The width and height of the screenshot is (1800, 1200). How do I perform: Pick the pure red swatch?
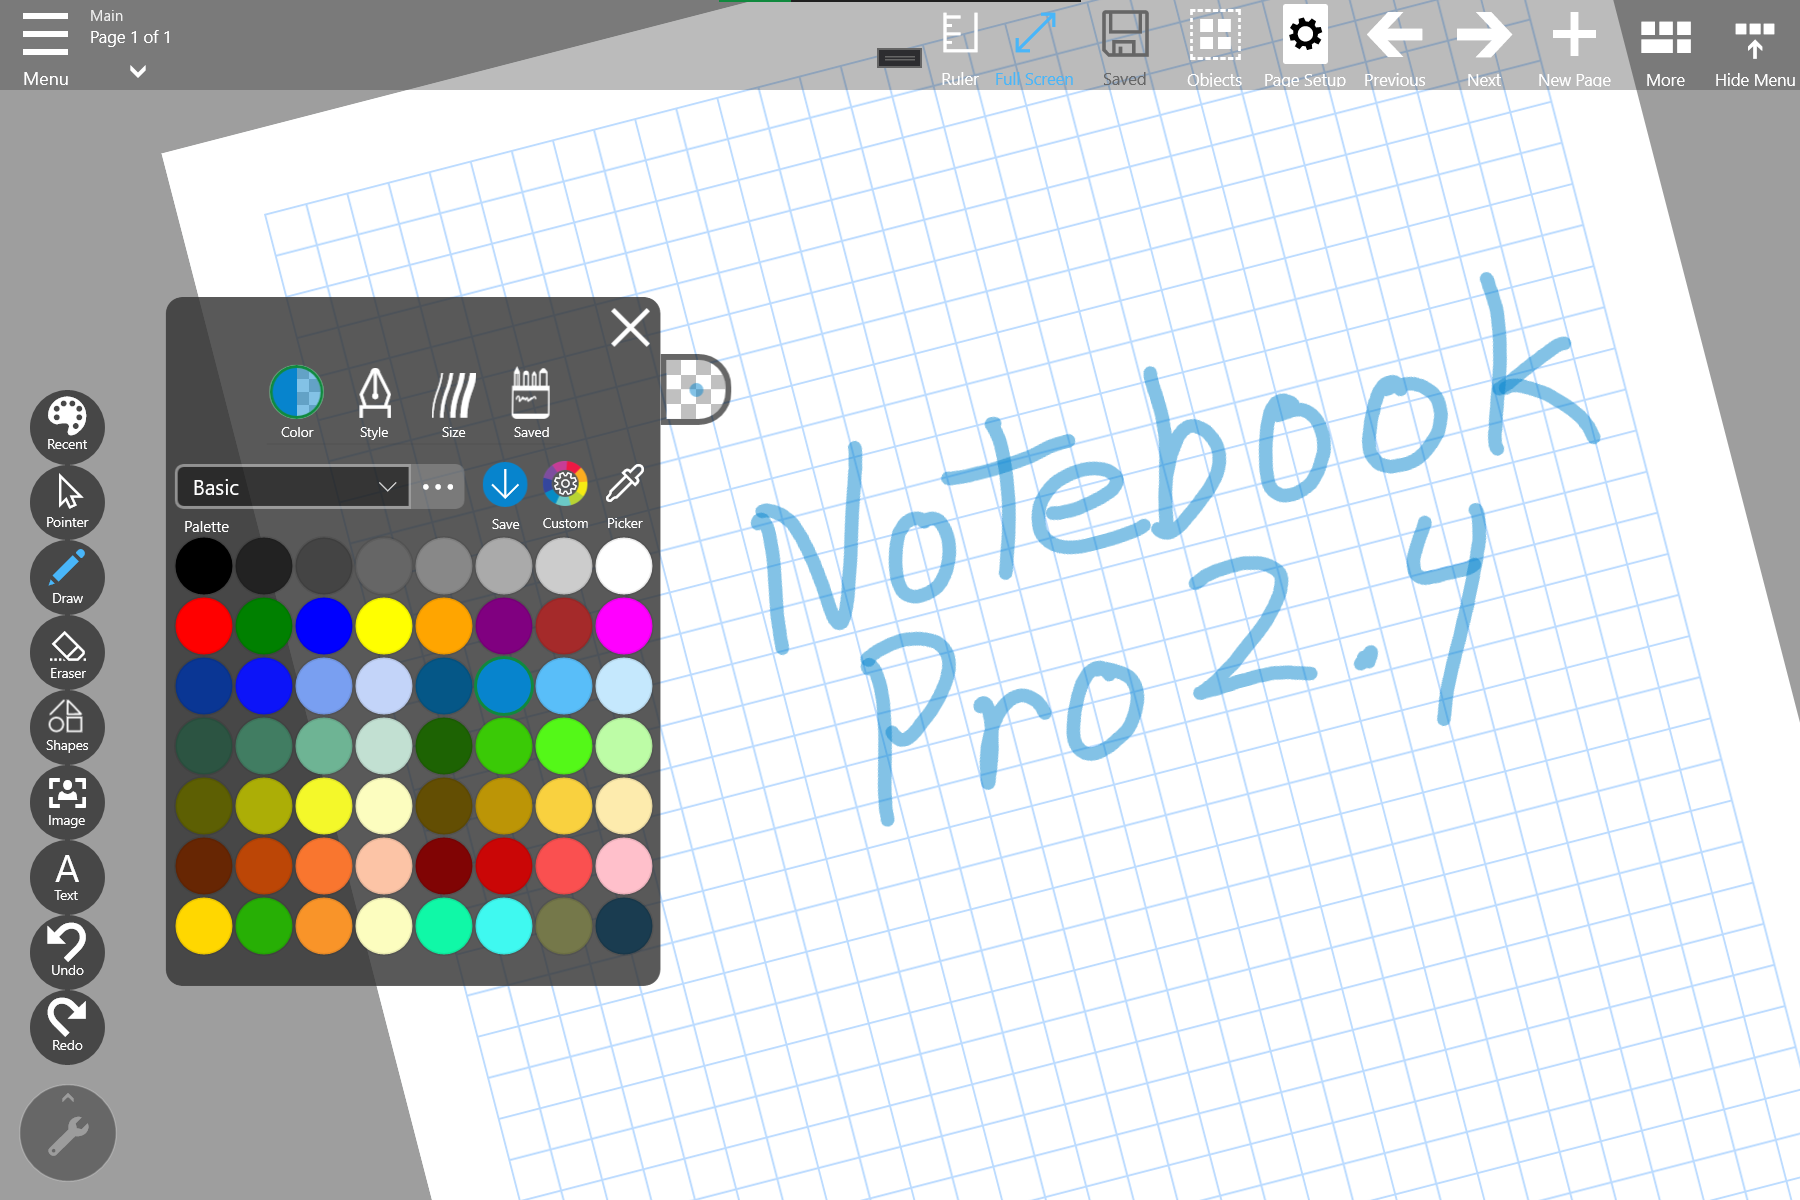point(204,626)
